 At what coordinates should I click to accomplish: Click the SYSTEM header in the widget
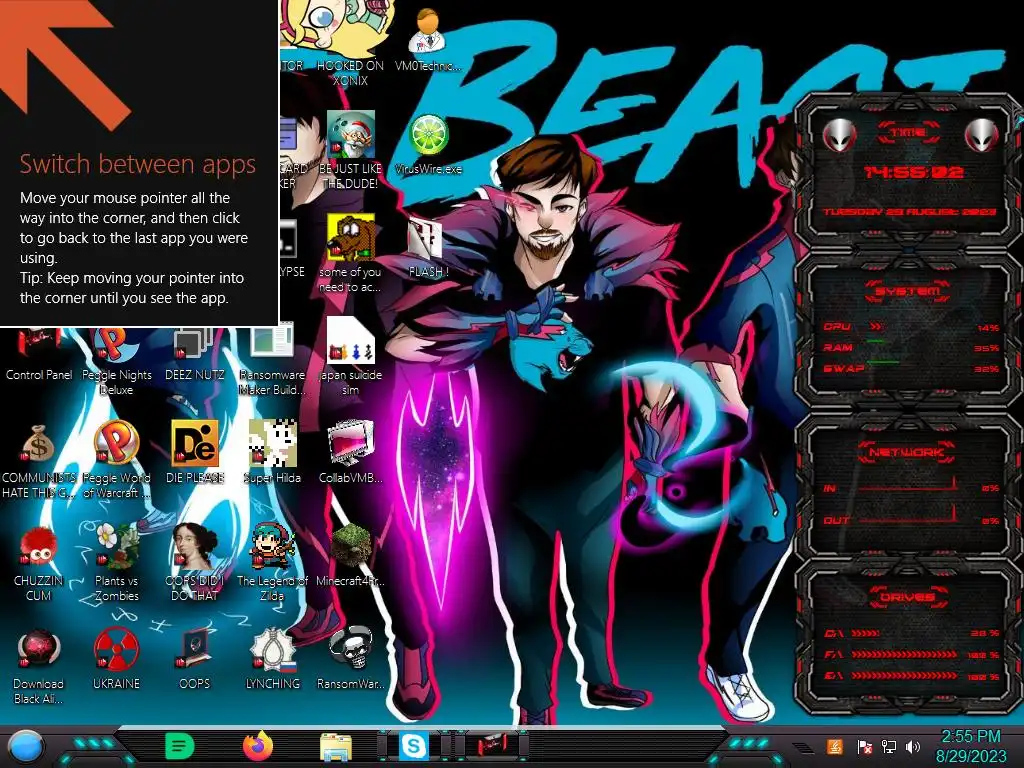click(908, 291)
